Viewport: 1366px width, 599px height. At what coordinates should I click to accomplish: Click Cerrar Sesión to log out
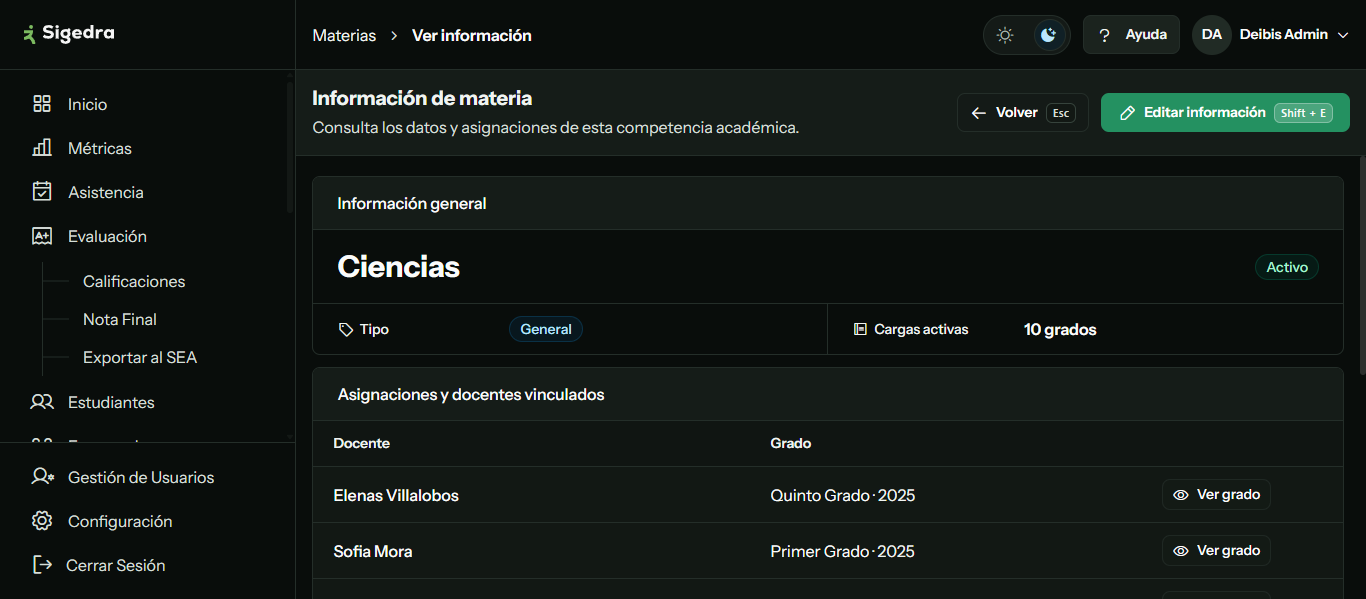click(x=116, y=565)
